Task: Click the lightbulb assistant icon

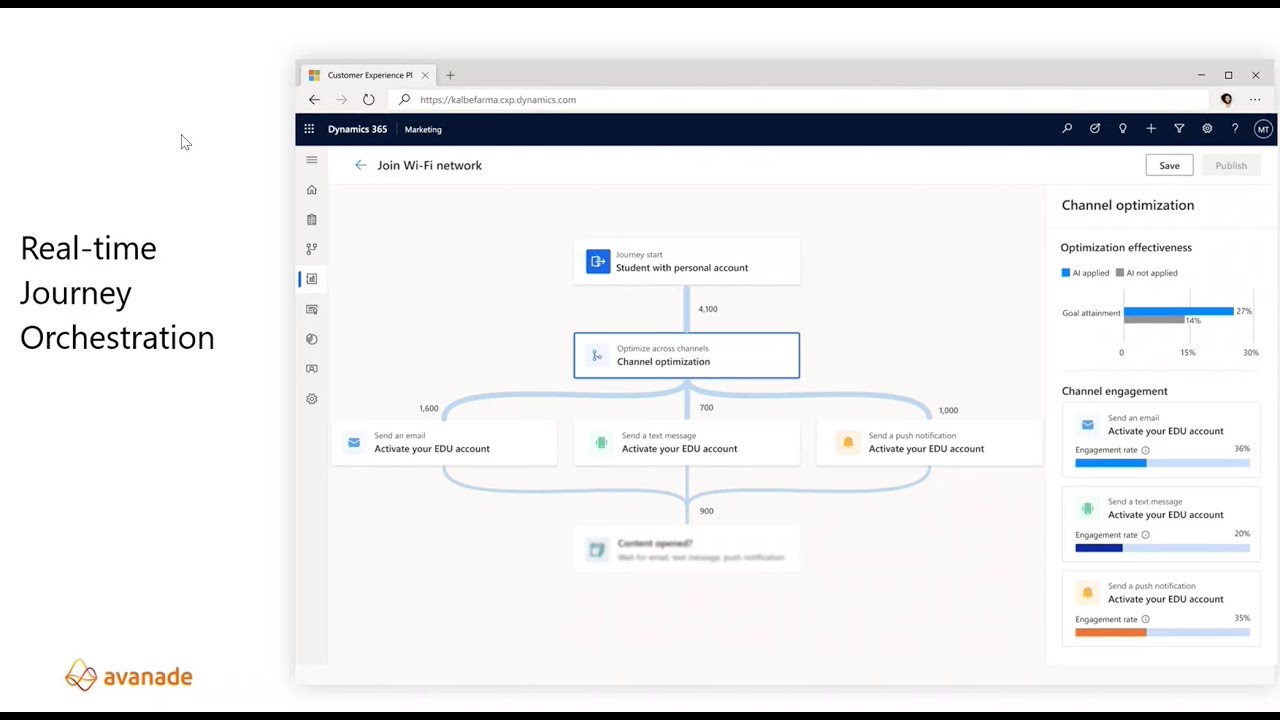Action: (x=1123, y=129)
